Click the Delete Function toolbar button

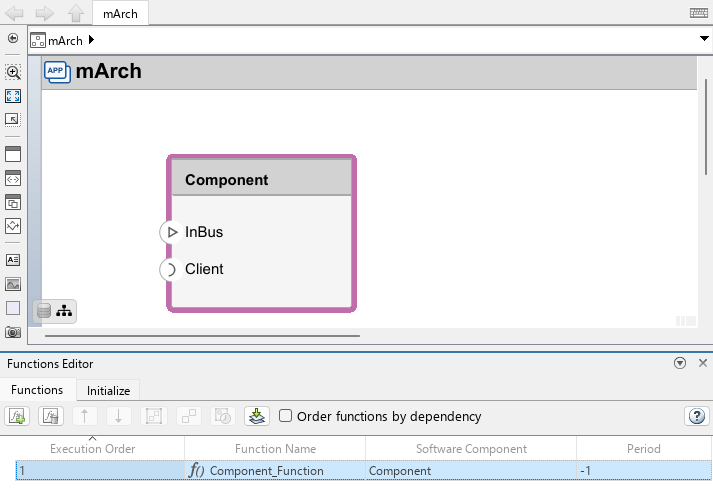point(51,416)
